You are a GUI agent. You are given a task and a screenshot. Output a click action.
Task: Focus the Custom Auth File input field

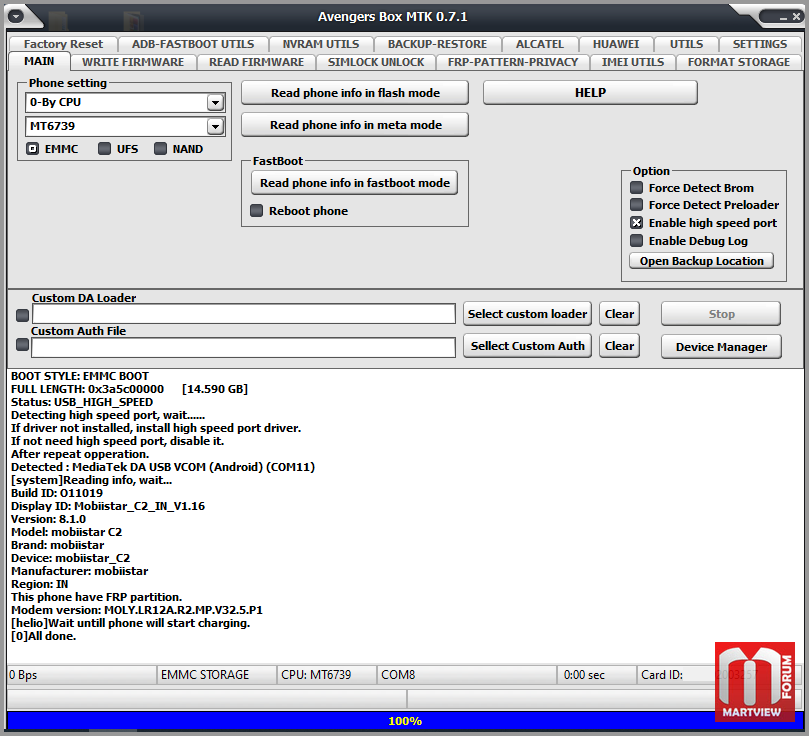(x=243, y=347)
